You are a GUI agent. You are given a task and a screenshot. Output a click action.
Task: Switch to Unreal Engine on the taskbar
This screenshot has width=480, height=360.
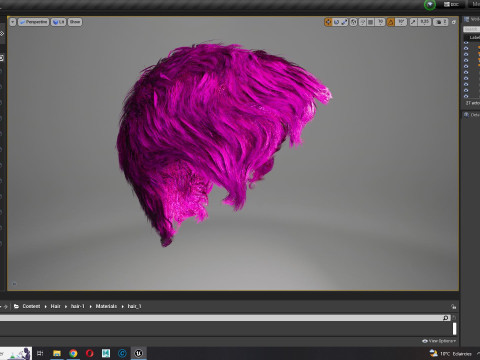139,353
